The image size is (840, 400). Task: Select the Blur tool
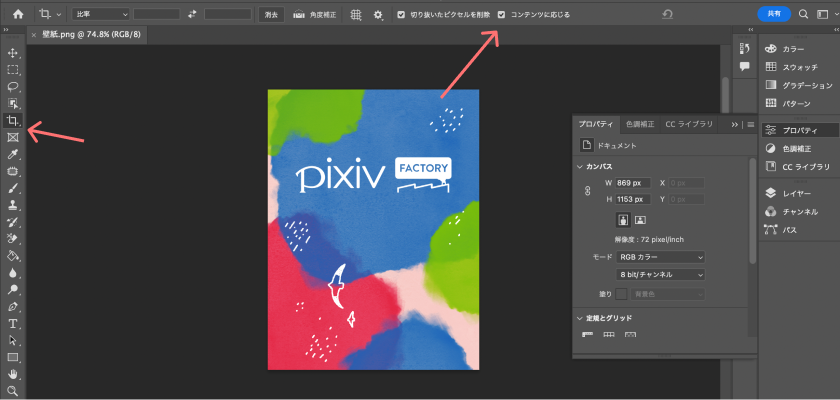click(x=12, y=273)
